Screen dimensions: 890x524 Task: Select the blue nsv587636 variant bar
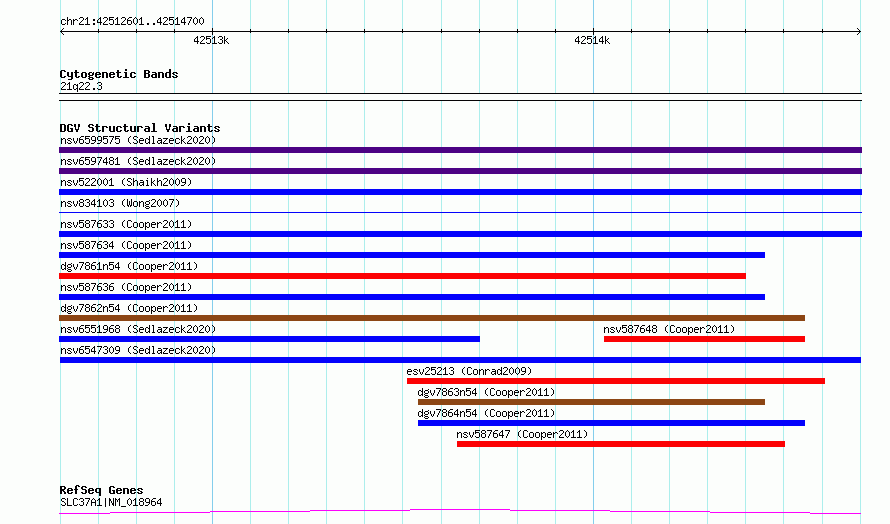point(412,297)
